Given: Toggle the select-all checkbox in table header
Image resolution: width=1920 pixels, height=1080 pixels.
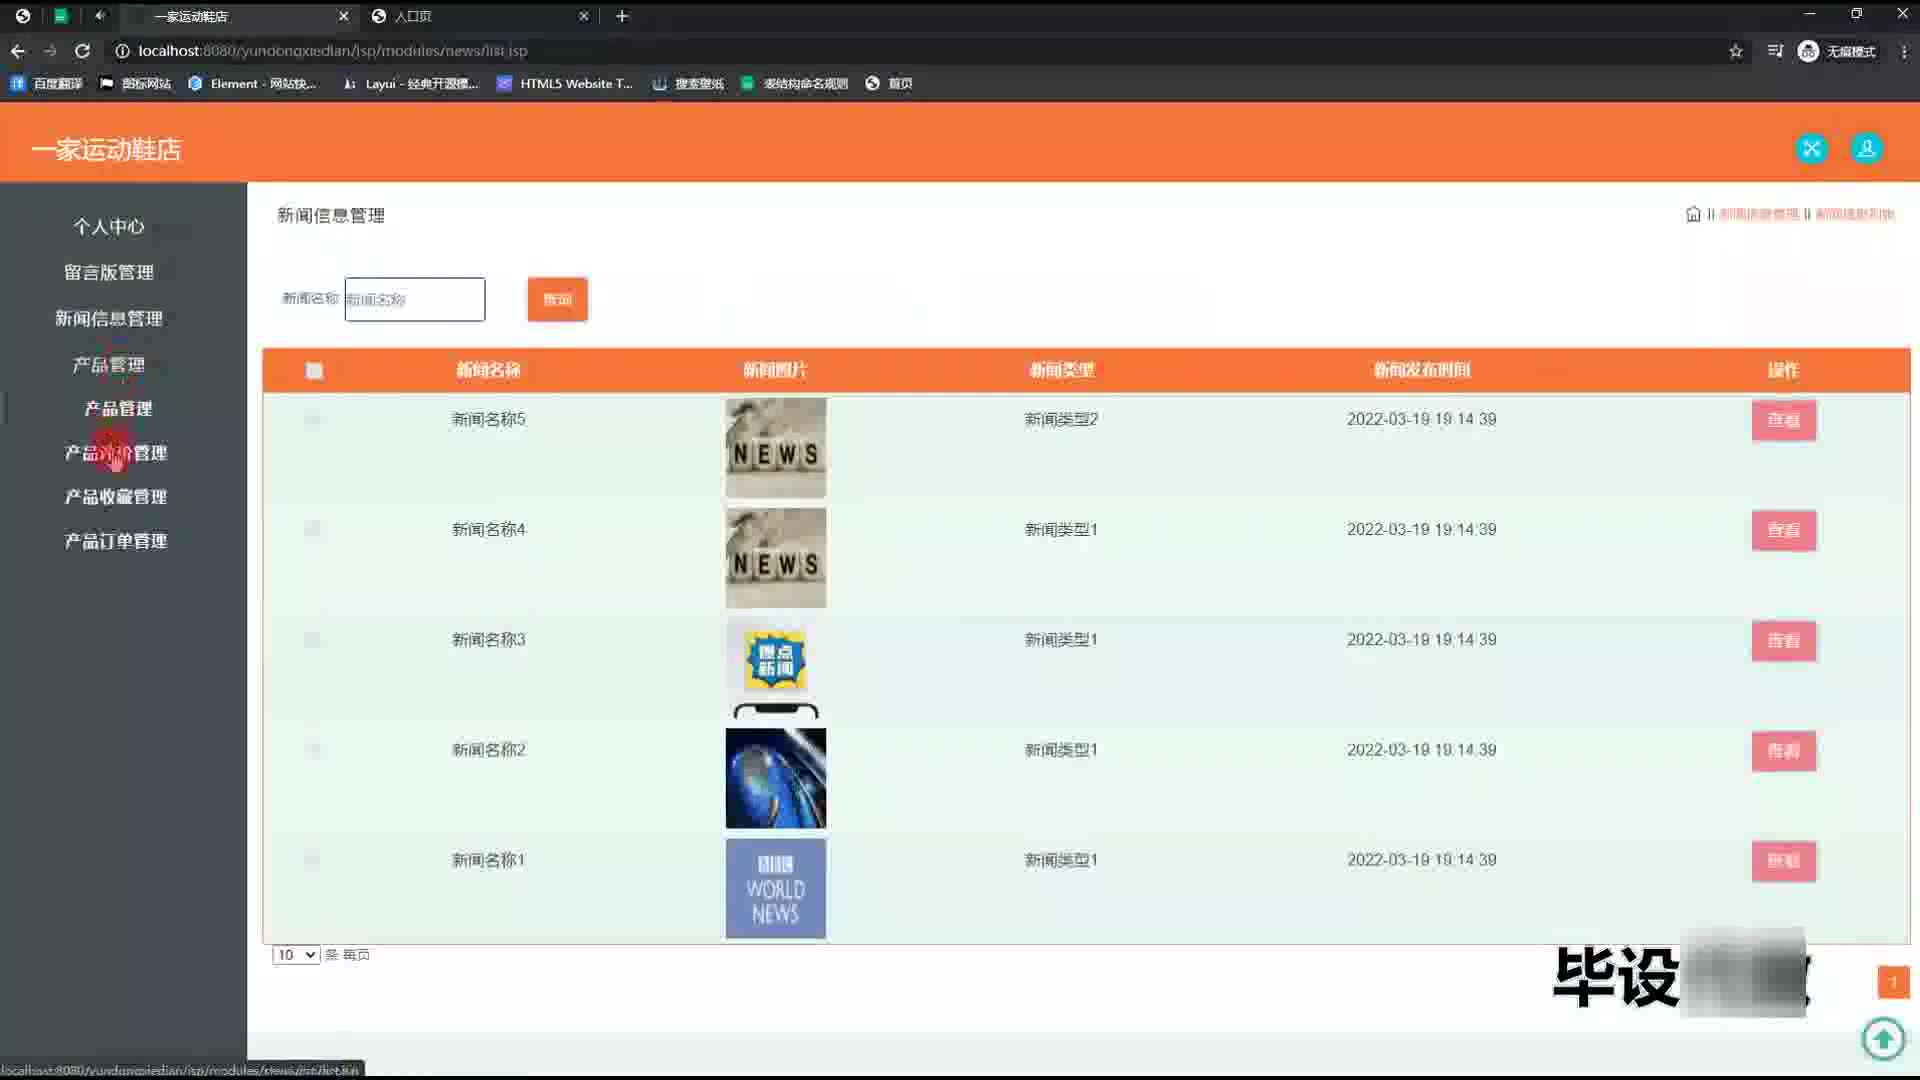Looking at the screenshot, I should tap(314, 371).
